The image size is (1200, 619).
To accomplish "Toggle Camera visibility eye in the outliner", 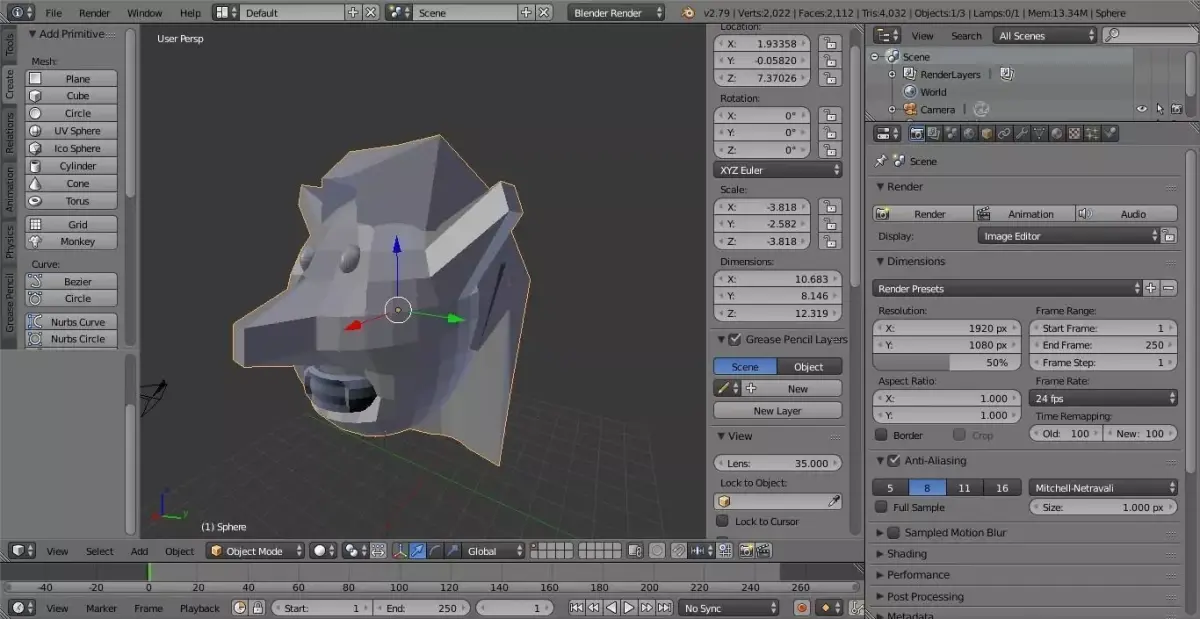I will [1142, 109].
